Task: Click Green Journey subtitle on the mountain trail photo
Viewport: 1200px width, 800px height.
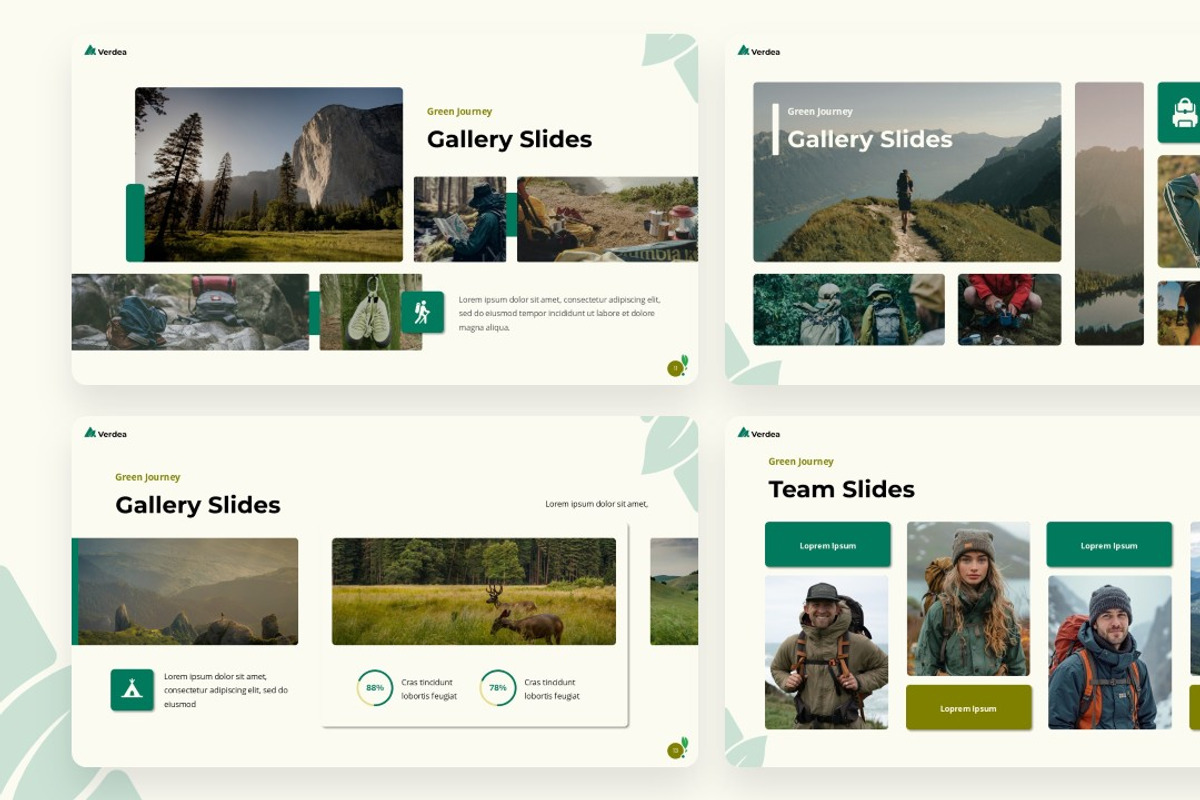Action: [x=820, y=112]
